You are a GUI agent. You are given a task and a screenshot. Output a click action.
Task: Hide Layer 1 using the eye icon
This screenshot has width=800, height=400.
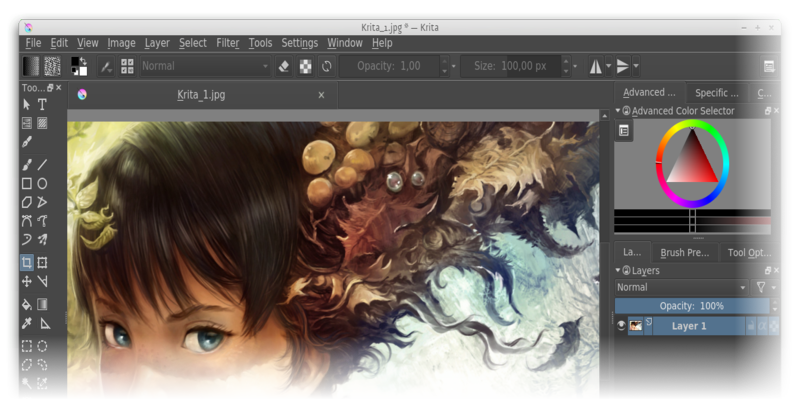pyautogui.click(x=621, y=326)
